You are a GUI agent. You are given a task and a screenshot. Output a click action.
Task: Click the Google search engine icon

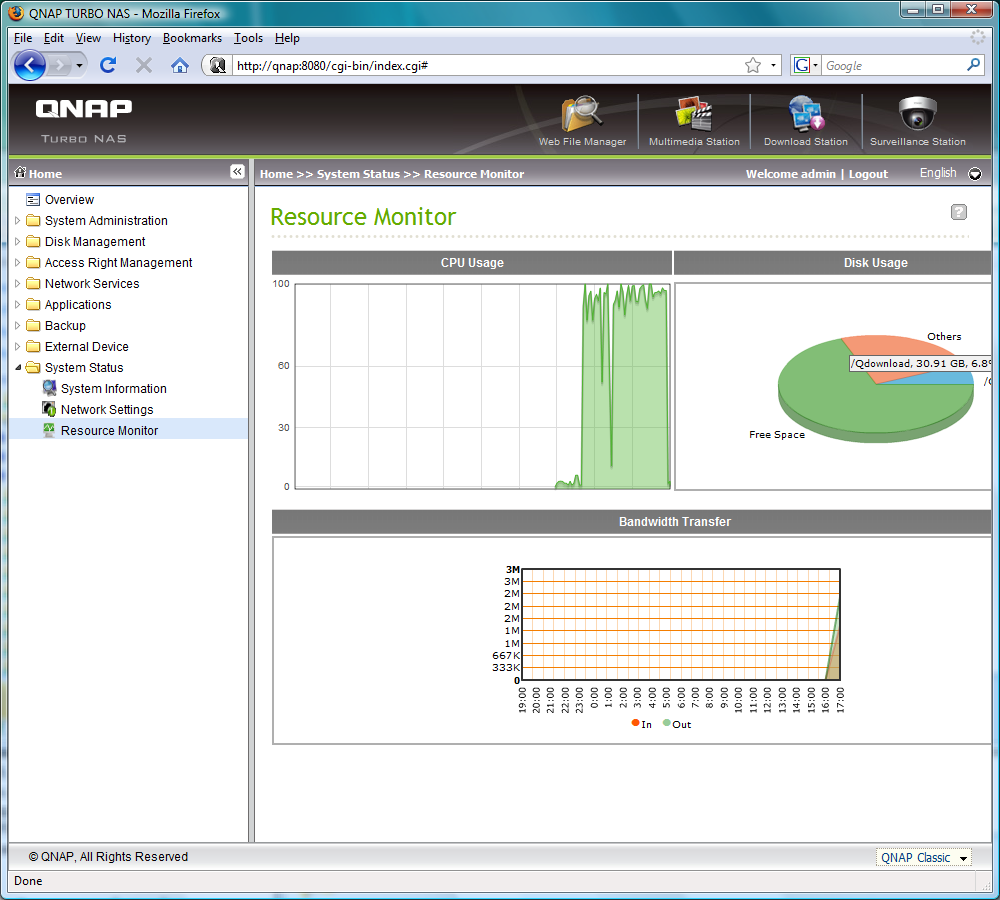[x=802, y=65]
